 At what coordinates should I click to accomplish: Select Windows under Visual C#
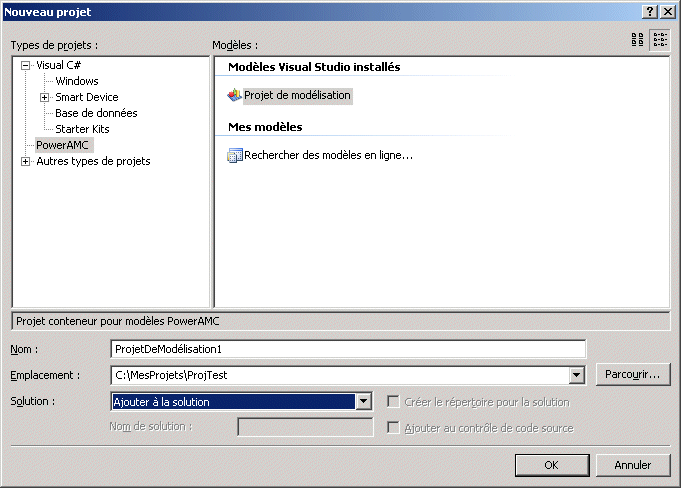click(77, 81)
